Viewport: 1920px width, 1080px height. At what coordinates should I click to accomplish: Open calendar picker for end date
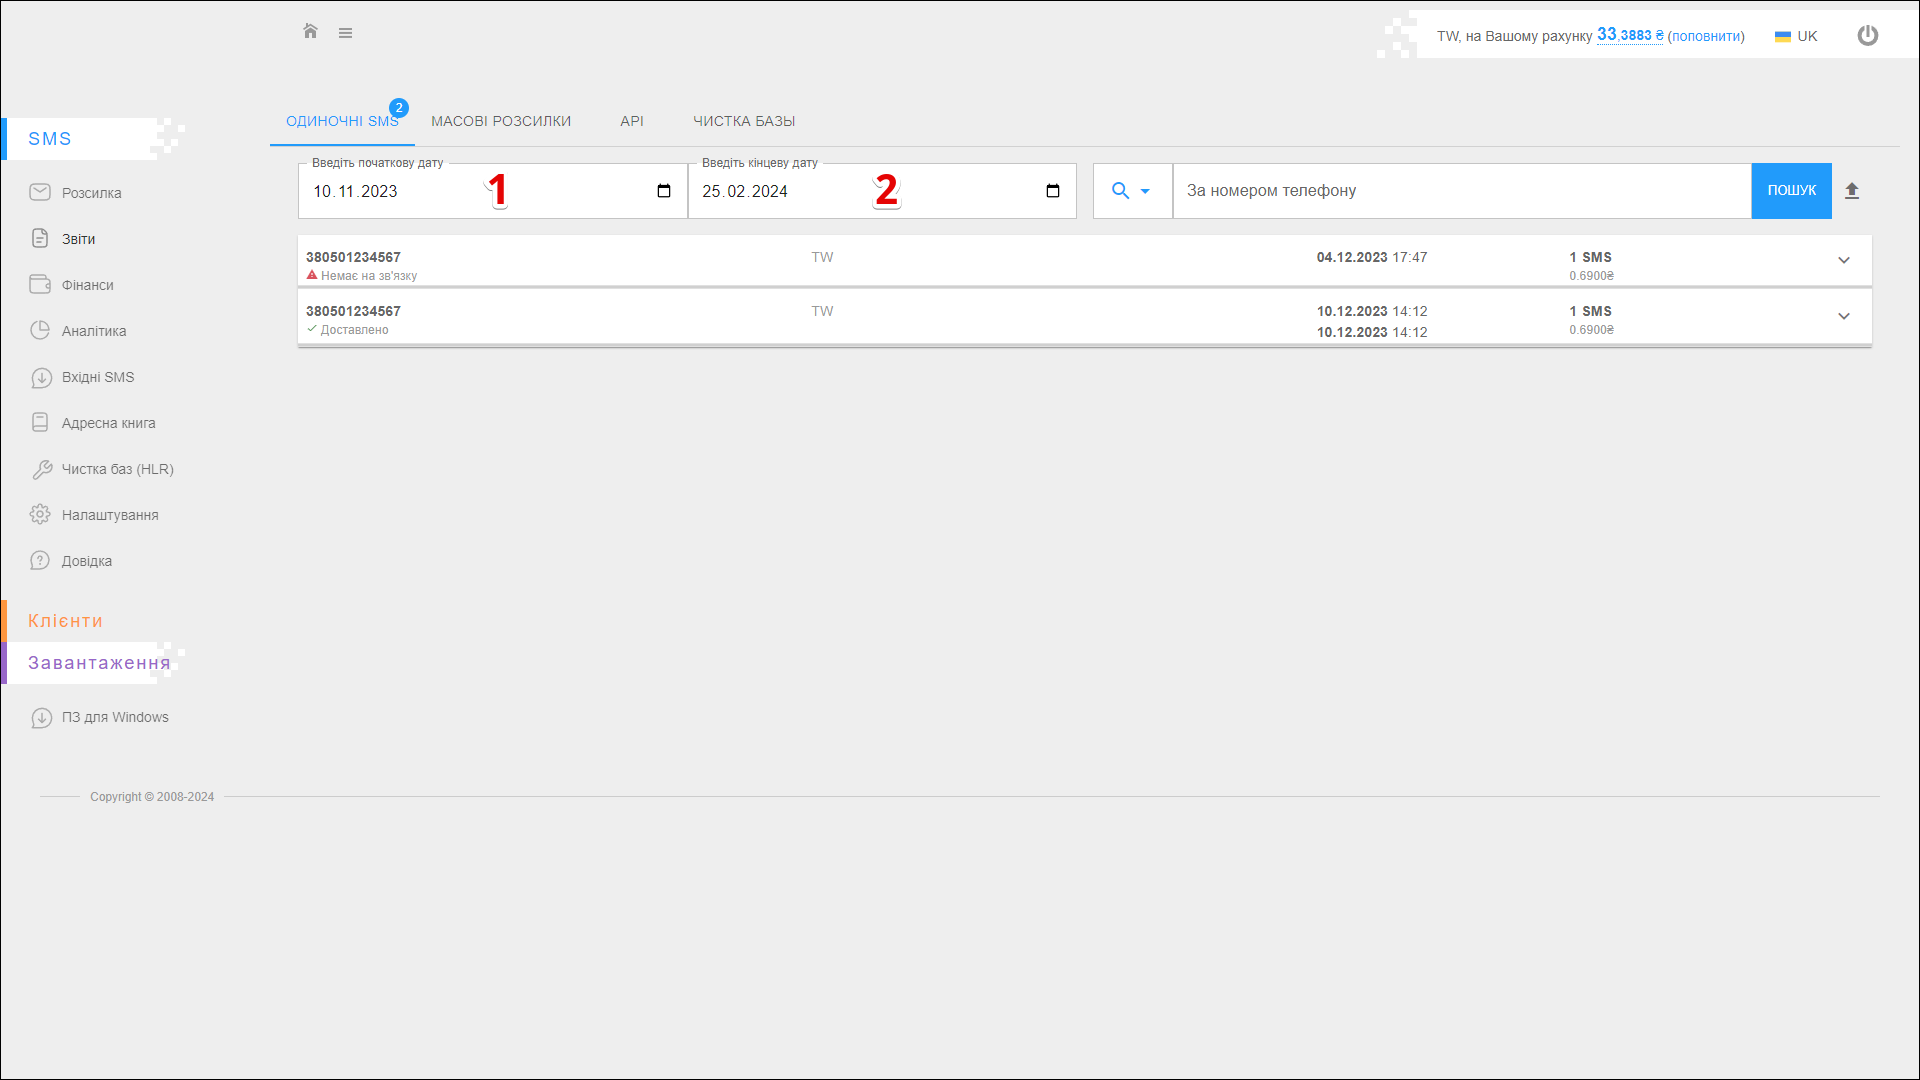click(x=1053, y=191)
